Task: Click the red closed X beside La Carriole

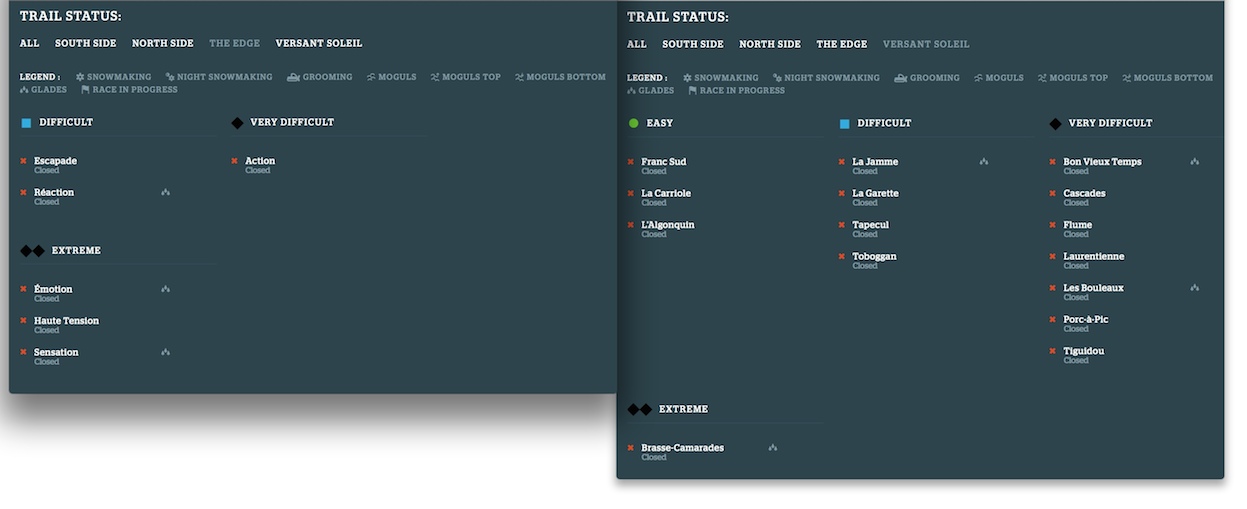Action: (x=631, y=194)
